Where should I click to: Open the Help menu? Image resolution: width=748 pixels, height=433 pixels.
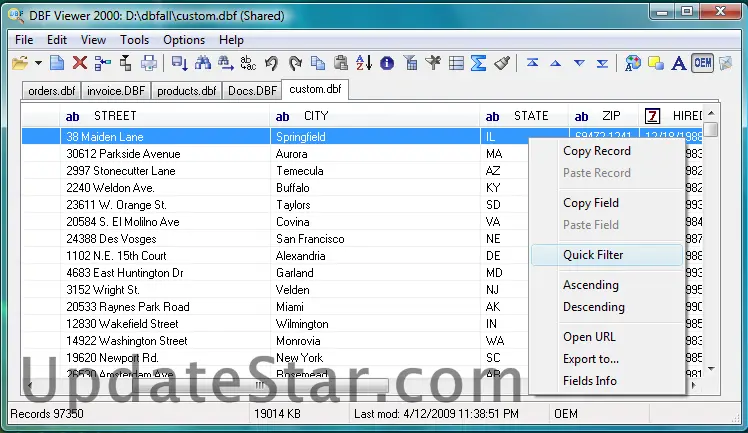point(231,40)
